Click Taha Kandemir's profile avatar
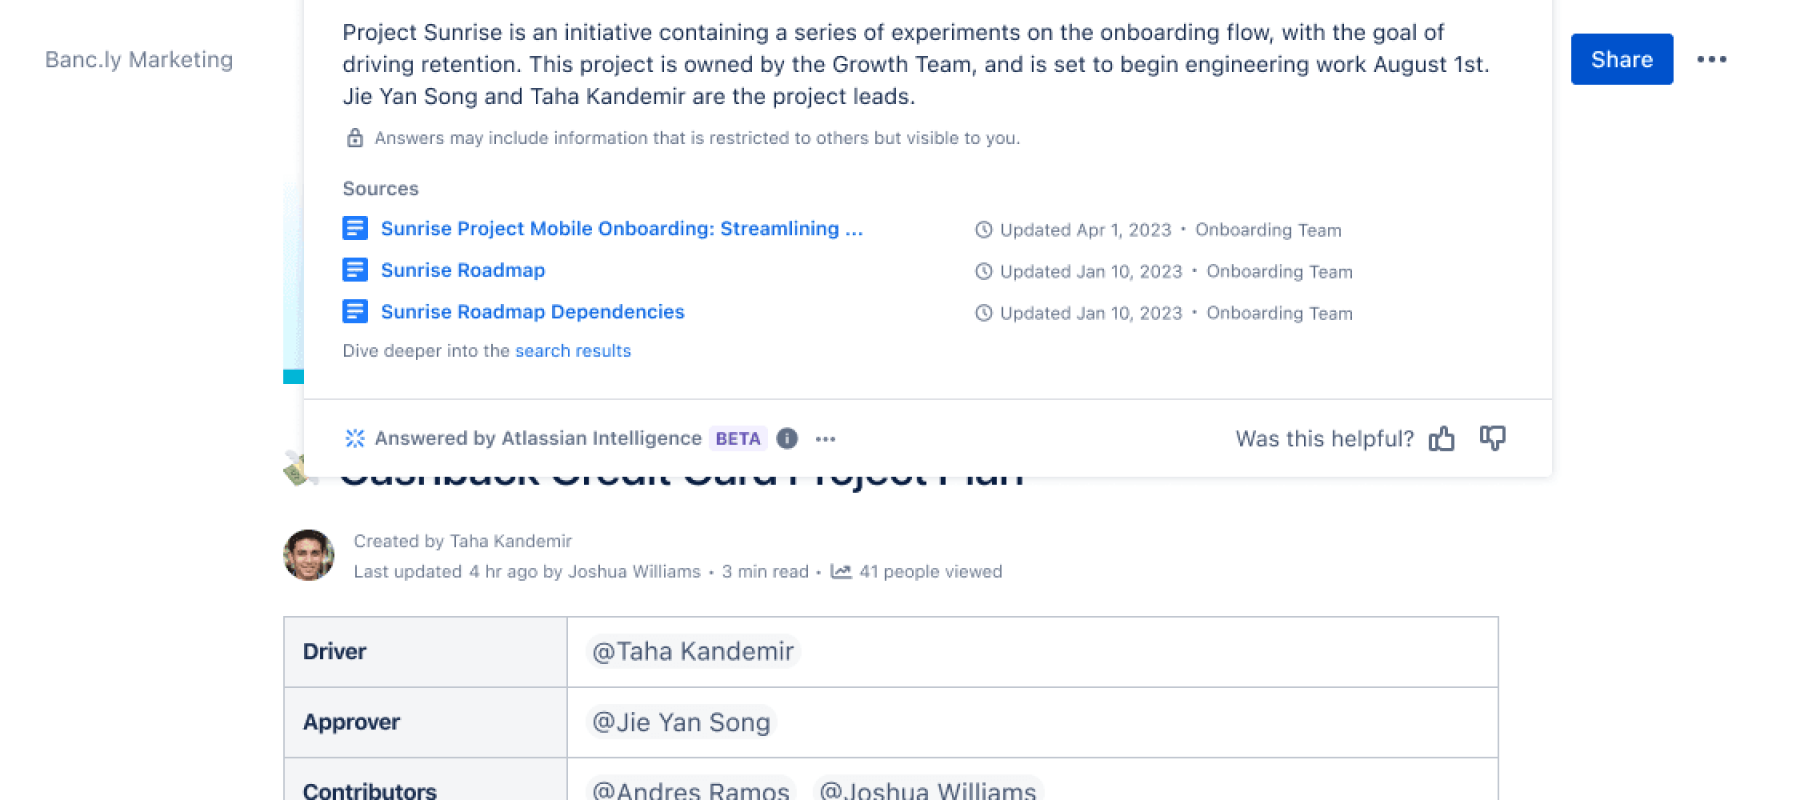This screenshot has width=1800, height=800. pyautogui.click(x=309, y=555)
